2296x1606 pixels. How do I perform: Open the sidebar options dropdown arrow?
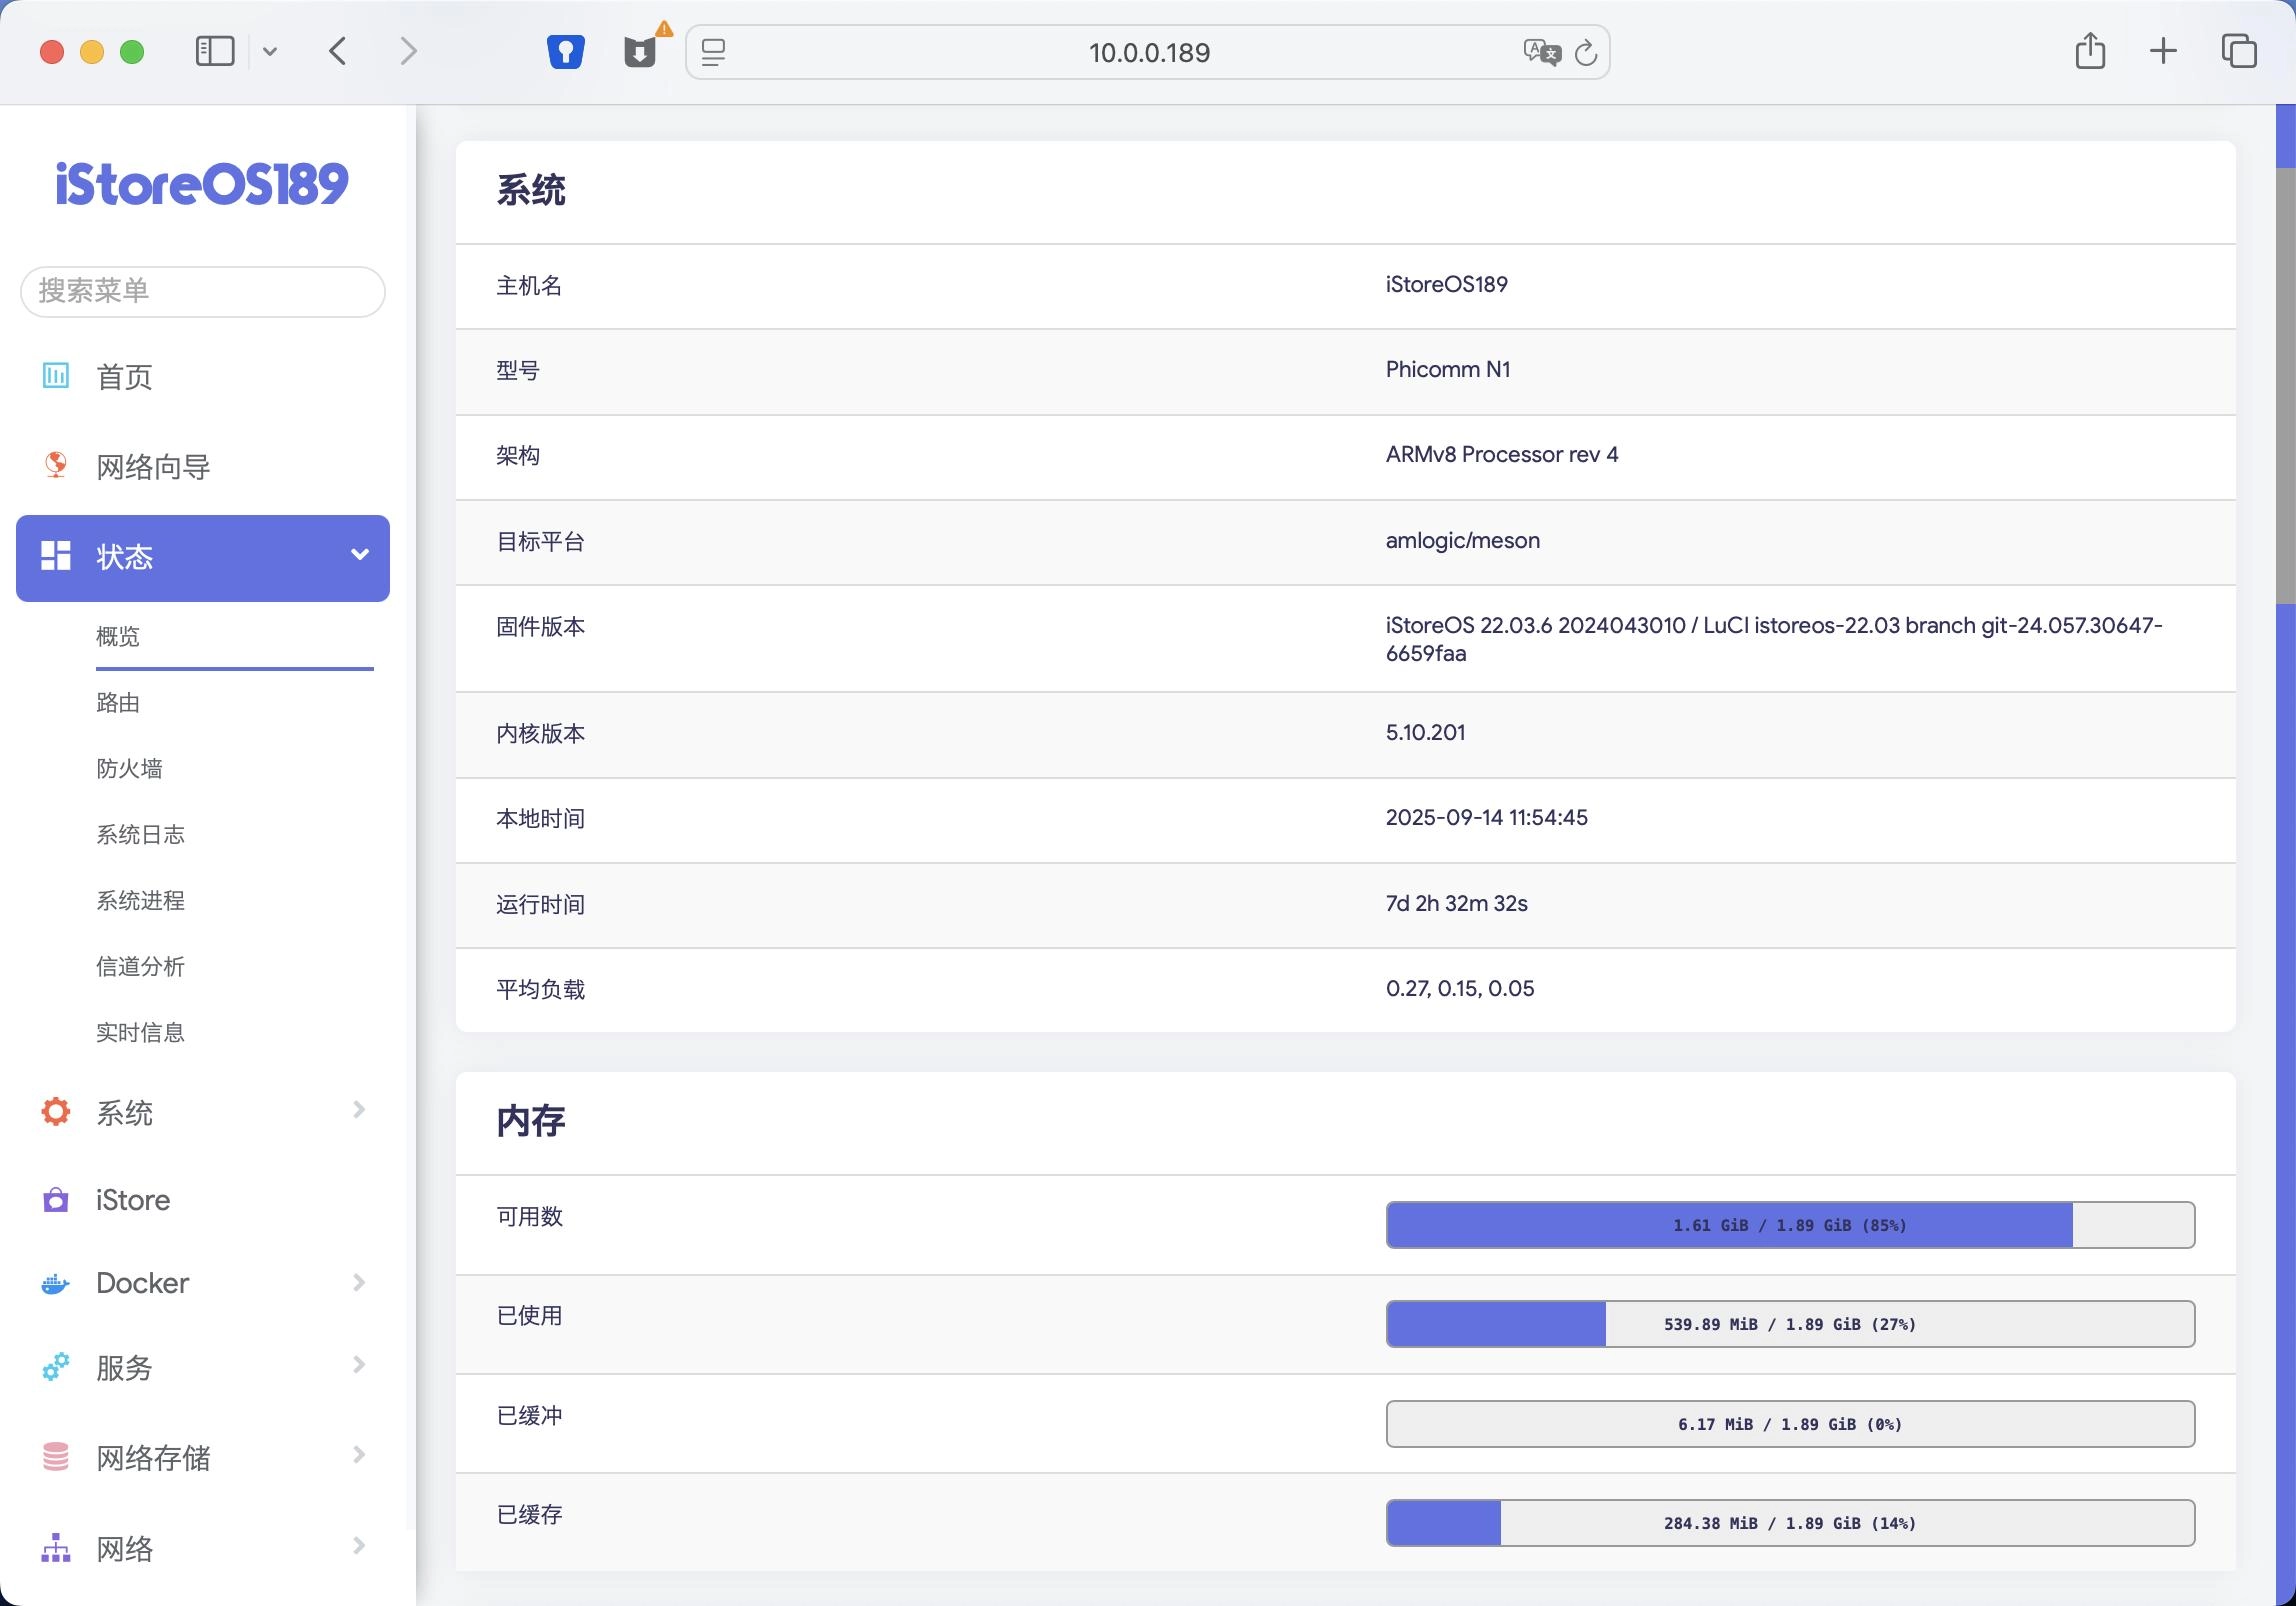coord(269,52)
